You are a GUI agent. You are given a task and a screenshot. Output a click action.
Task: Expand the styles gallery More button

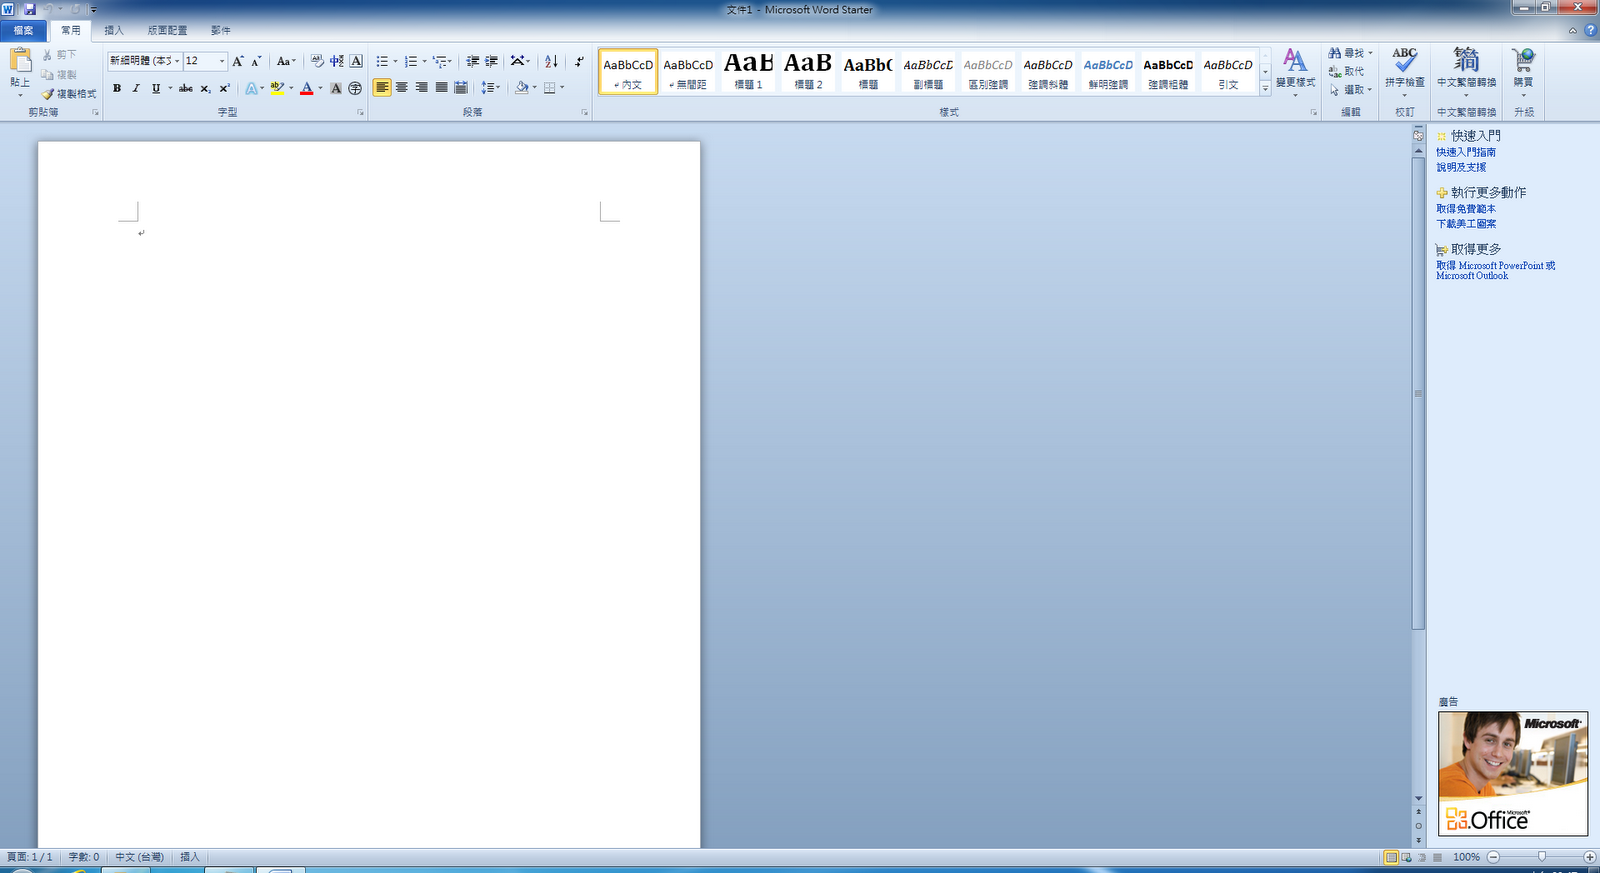pos(1265,89)
